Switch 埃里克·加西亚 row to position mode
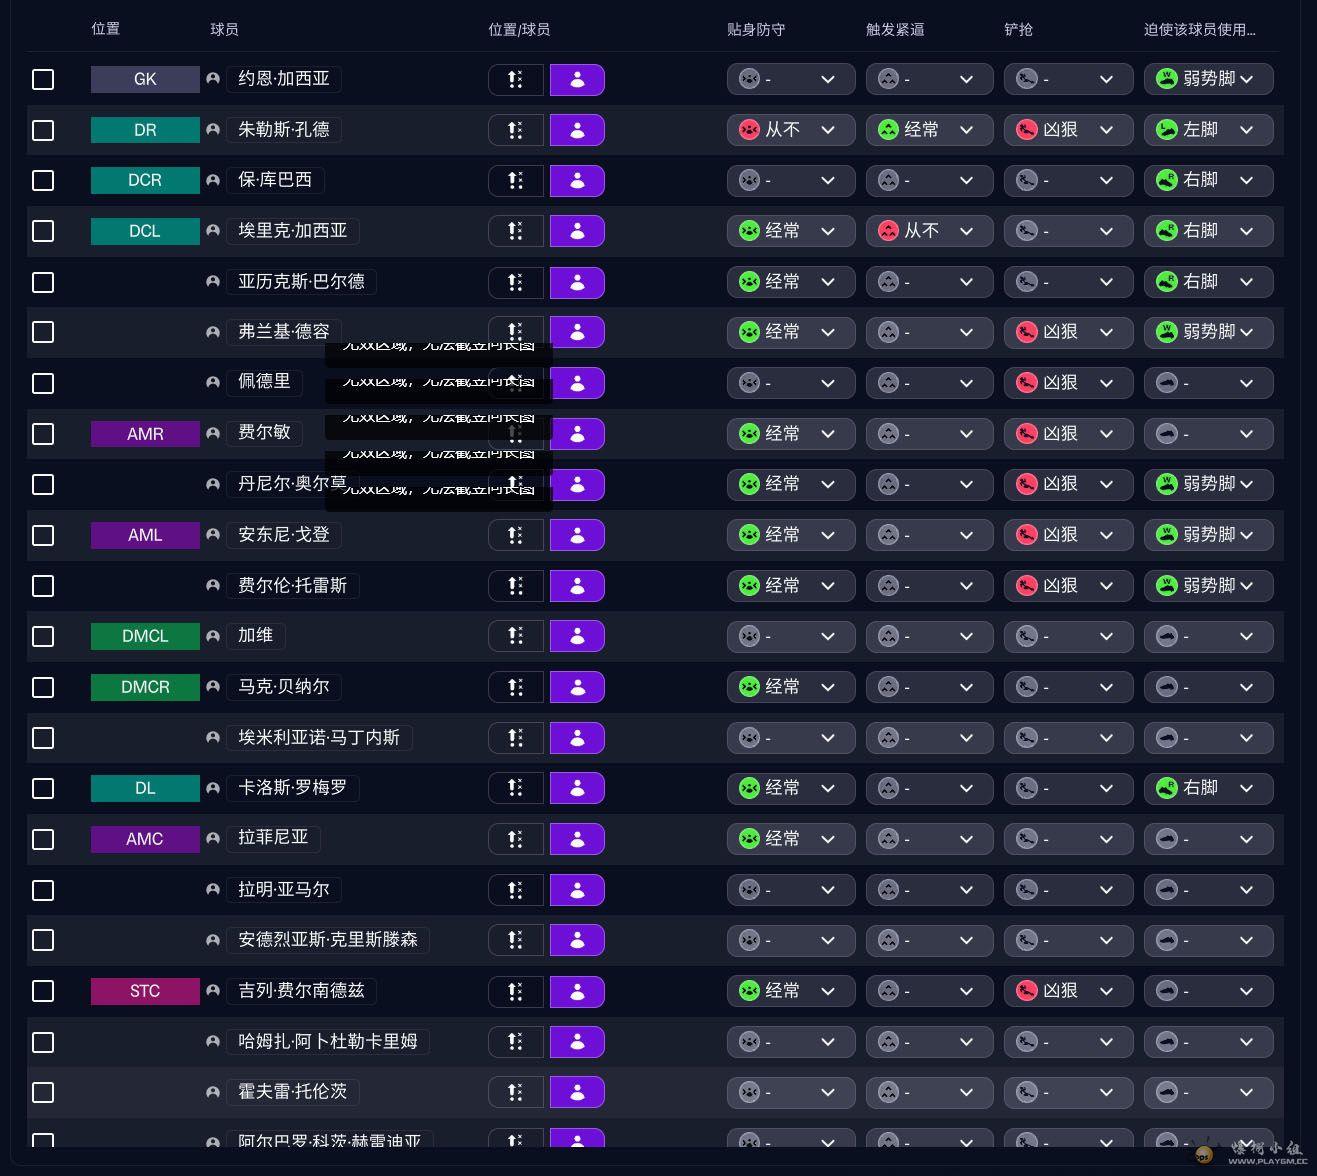This screenshot has height=1176, width=1317. click(x=516, y=231)
